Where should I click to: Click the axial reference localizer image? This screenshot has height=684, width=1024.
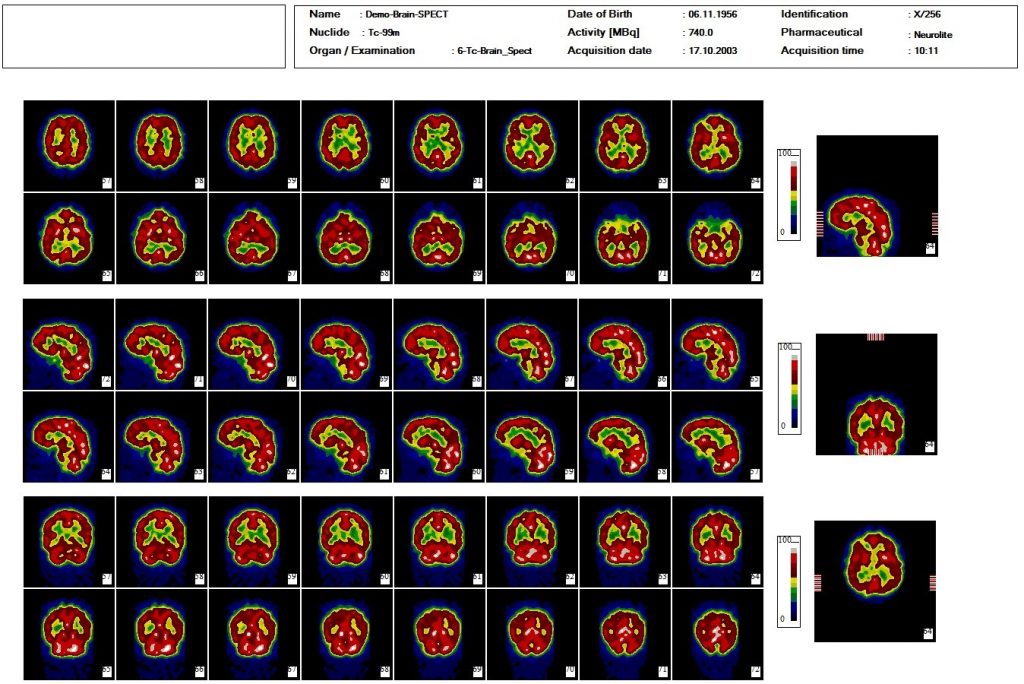[x=876, y=578]
